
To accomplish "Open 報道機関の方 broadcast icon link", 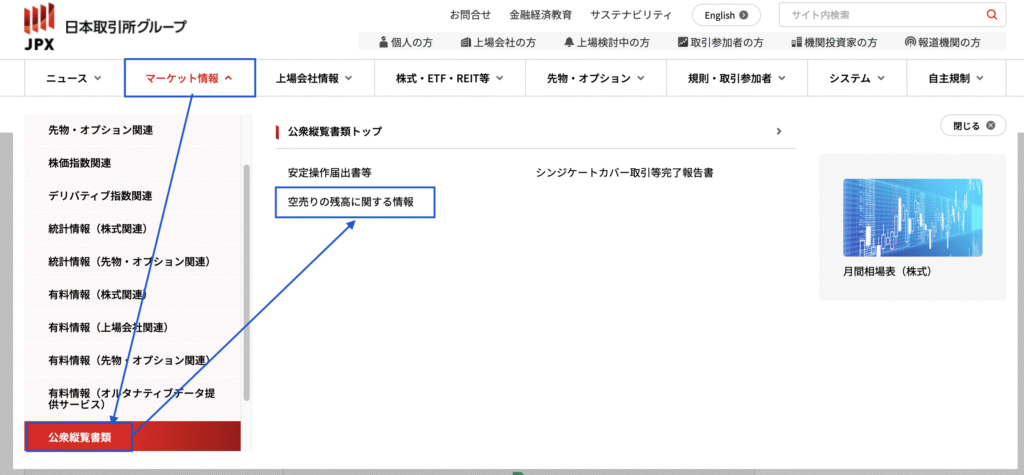I will [941, 43].
